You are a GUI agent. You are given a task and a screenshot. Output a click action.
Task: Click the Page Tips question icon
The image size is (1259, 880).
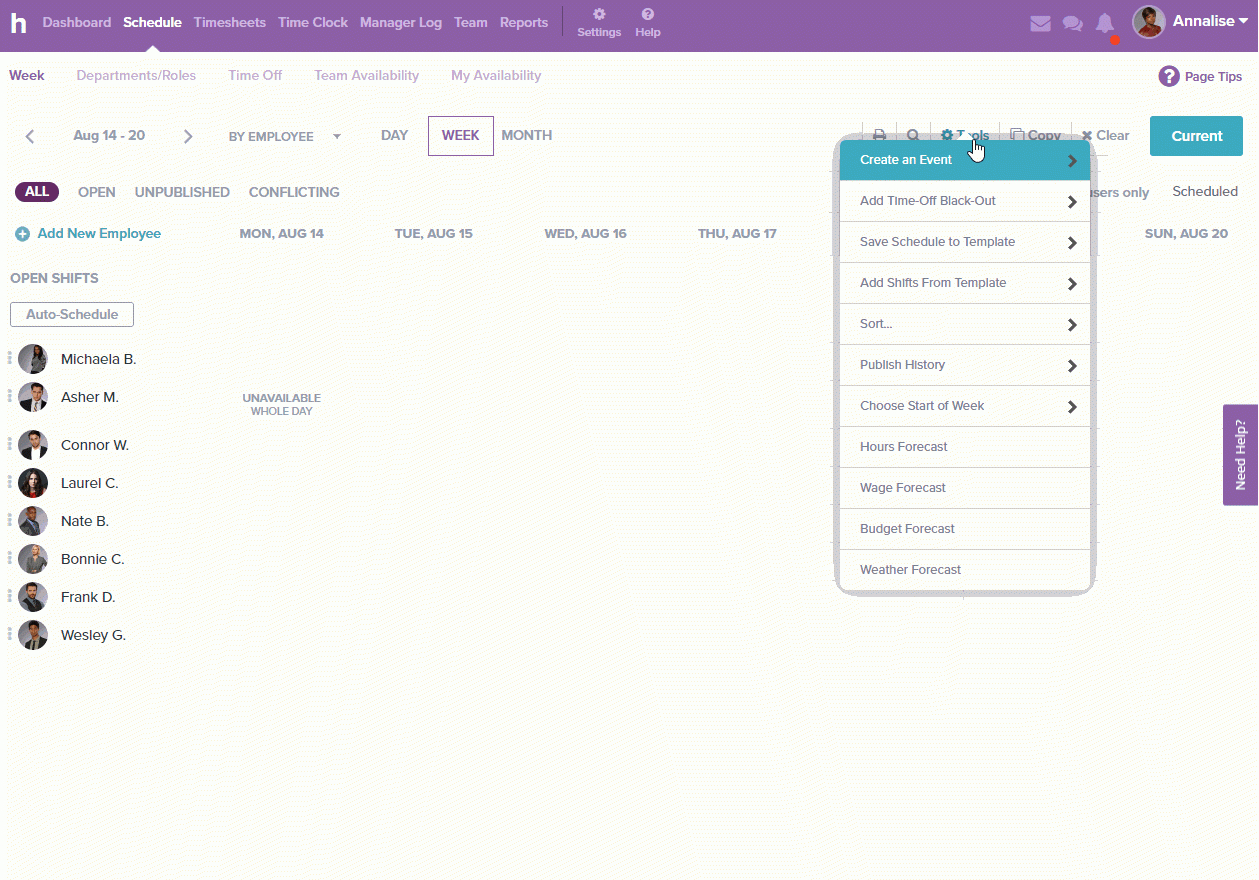pos(1169,76)
